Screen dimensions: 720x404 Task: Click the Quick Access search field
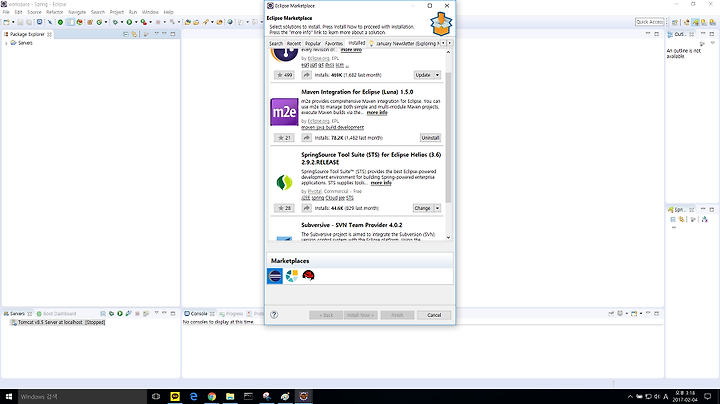tap(650, 22)
